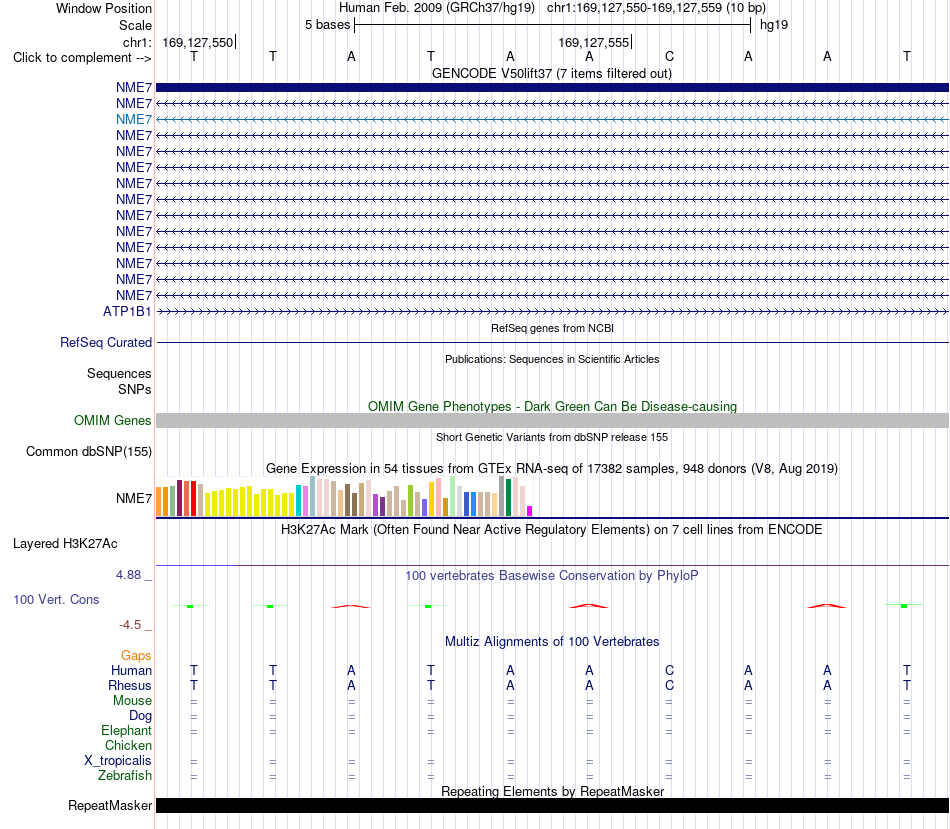This screenshot has height=829, width=950.
Task: Click "Short Genetic Variants from dbSNP release 155"
Action: 552,438
